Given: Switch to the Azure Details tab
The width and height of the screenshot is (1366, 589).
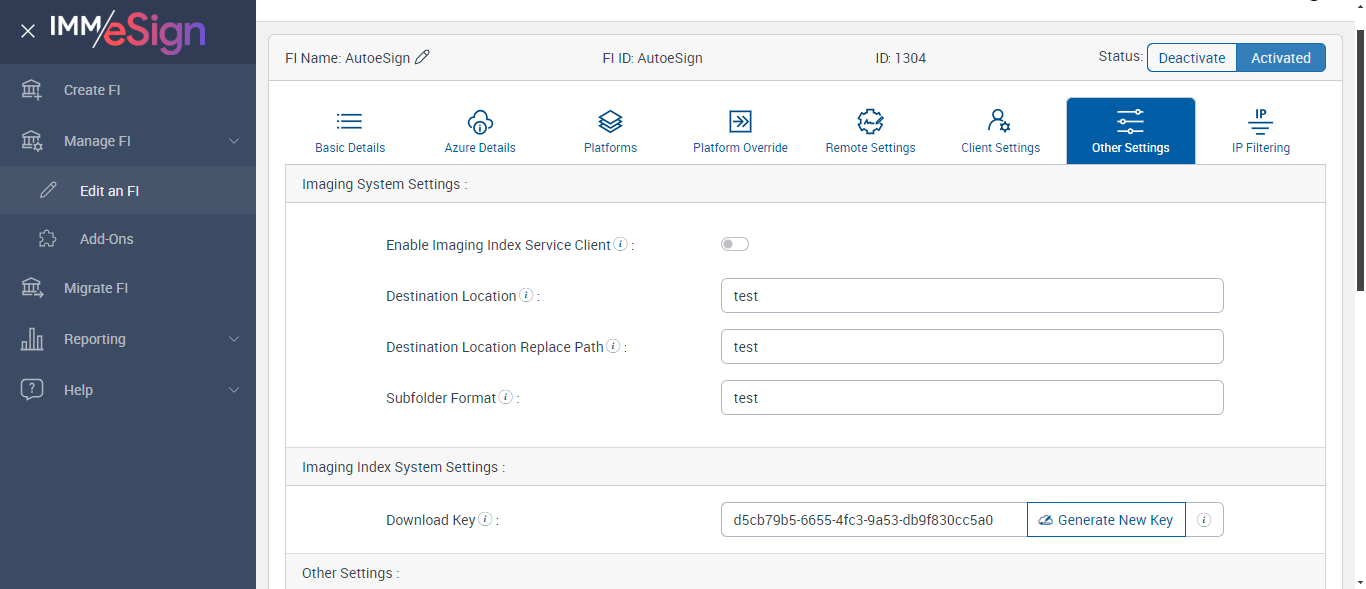Looking at the screenshot, I should [x=480, y=131].
